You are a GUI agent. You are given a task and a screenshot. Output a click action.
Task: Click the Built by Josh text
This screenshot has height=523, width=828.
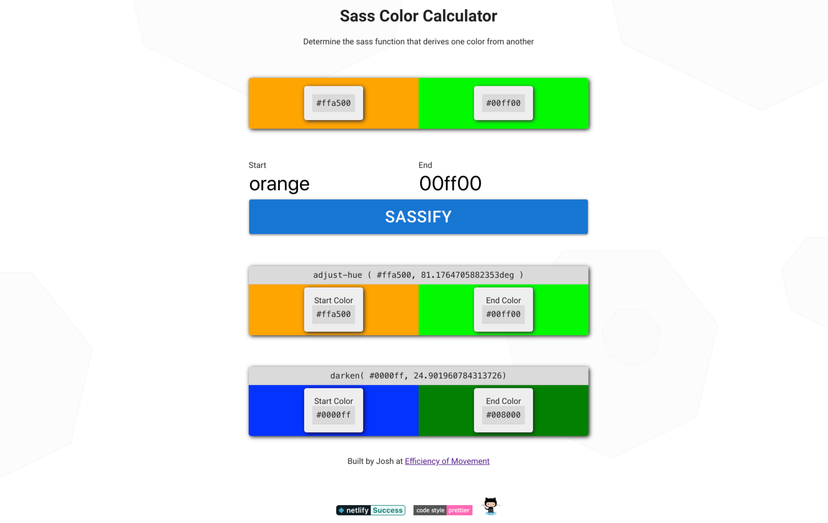click(375, 461)
